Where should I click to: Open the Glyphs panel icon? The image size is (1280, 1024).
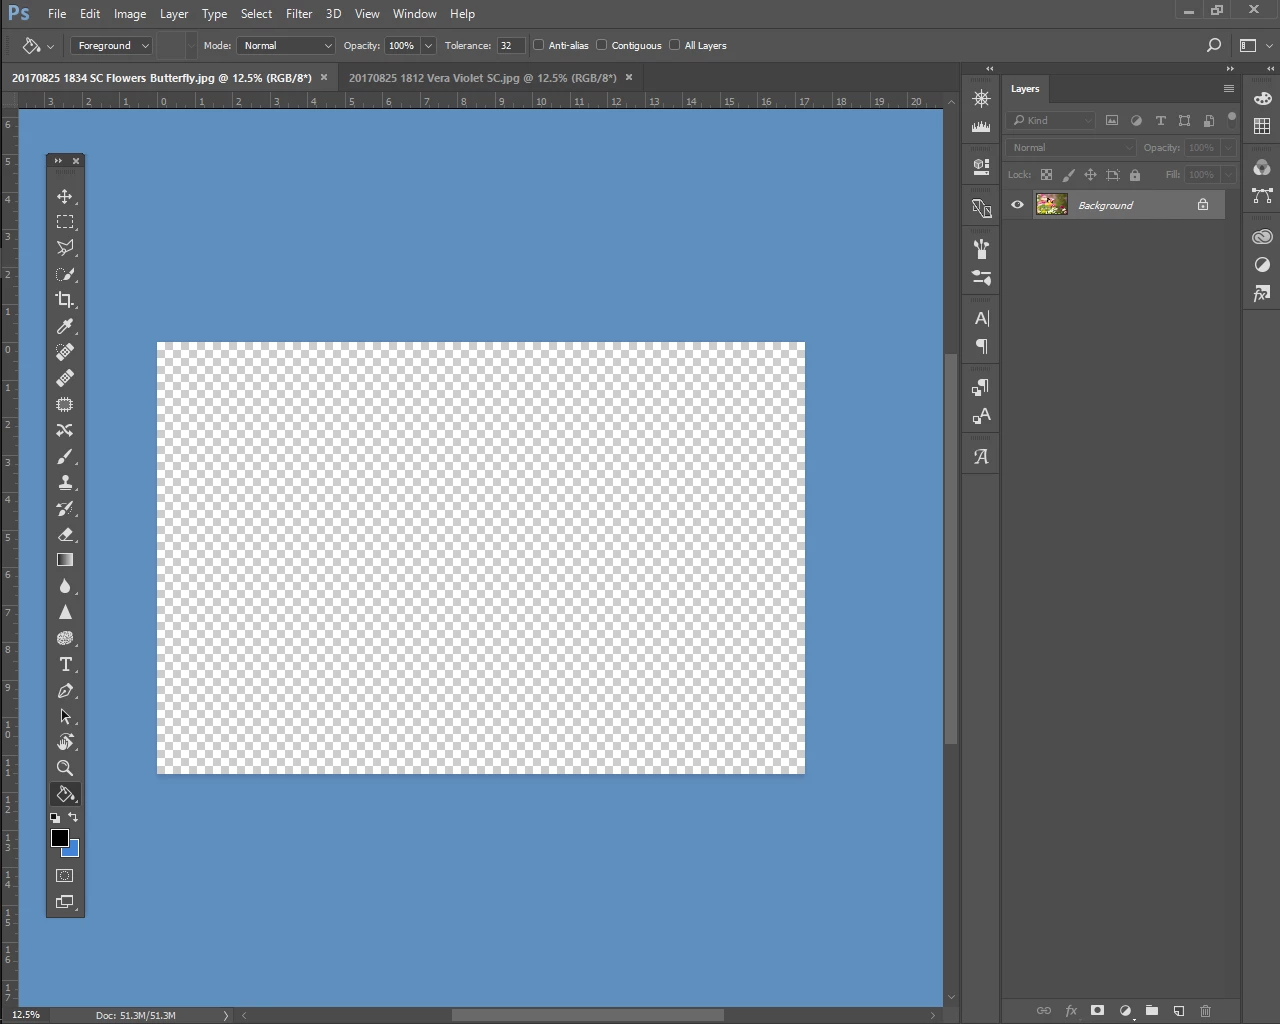[x=981, y=456]
